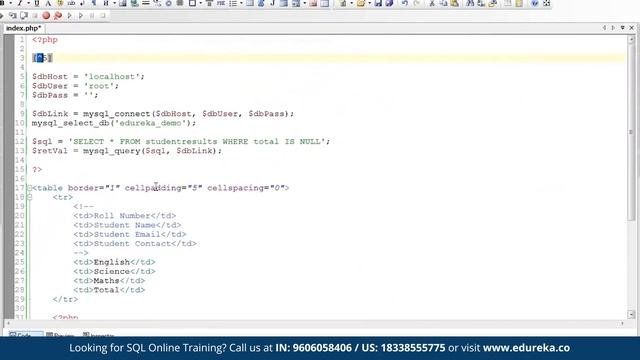640x360 pixels.
Task: Open dropdown arrow next to Italic icon
Action: click(x=28, y=3)
